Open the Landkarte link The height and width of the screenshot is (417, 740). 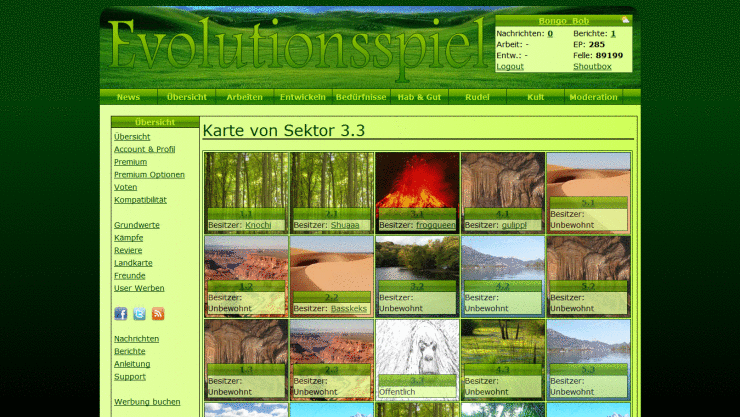[x=133, y=263]
